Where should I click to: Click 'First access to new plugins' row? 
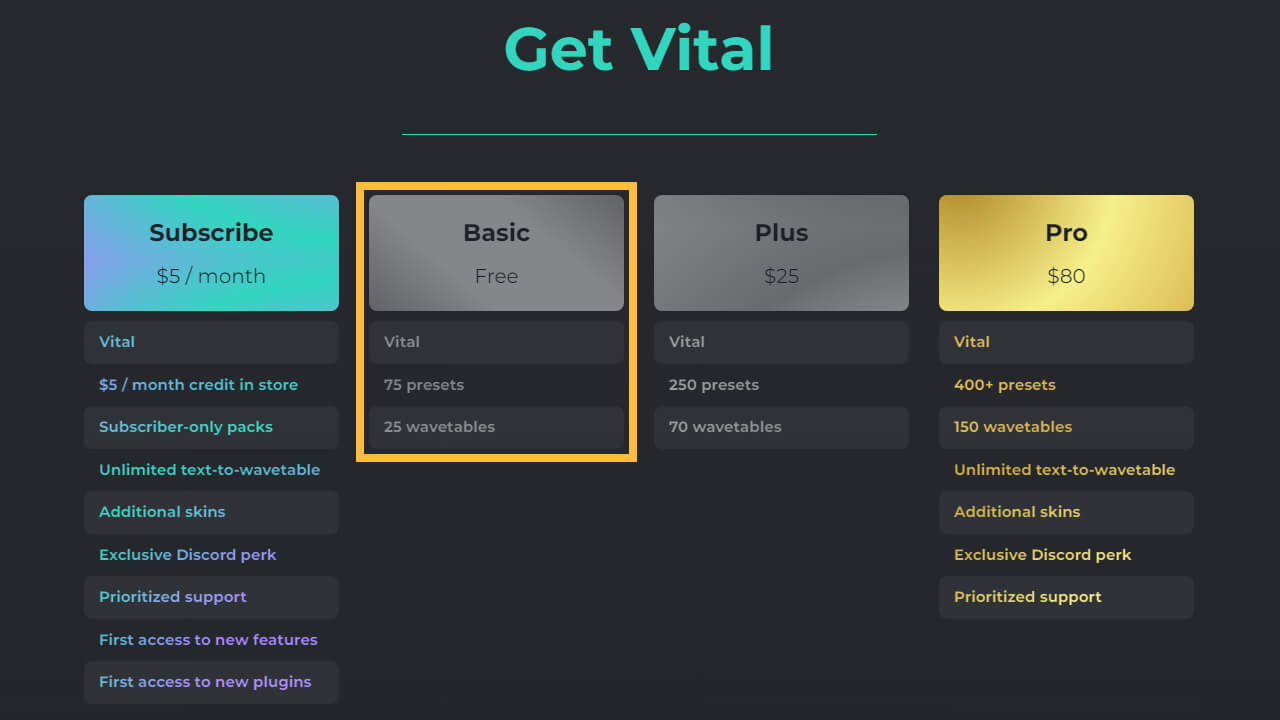(x=211, y=682)
